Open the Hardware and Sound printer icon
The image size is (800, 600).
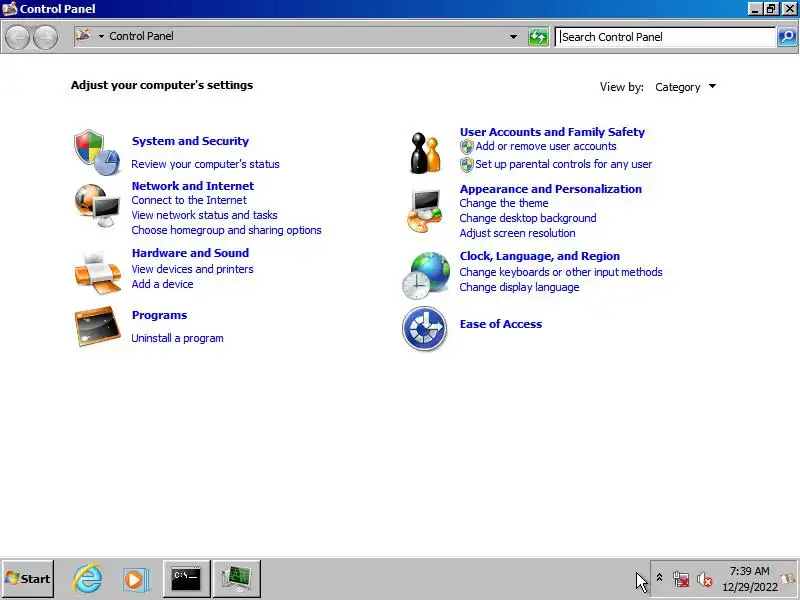coord(97,272)
